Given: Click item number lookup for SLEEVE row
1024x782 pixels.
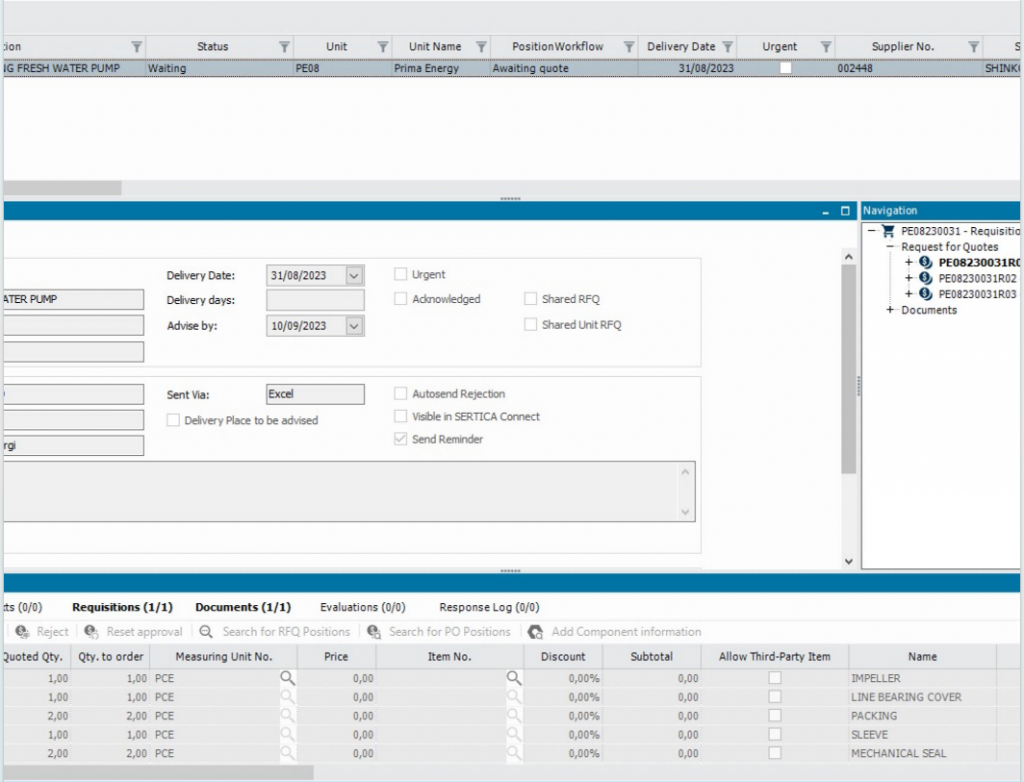Looking at the screenshot, I should coord(514,735).
